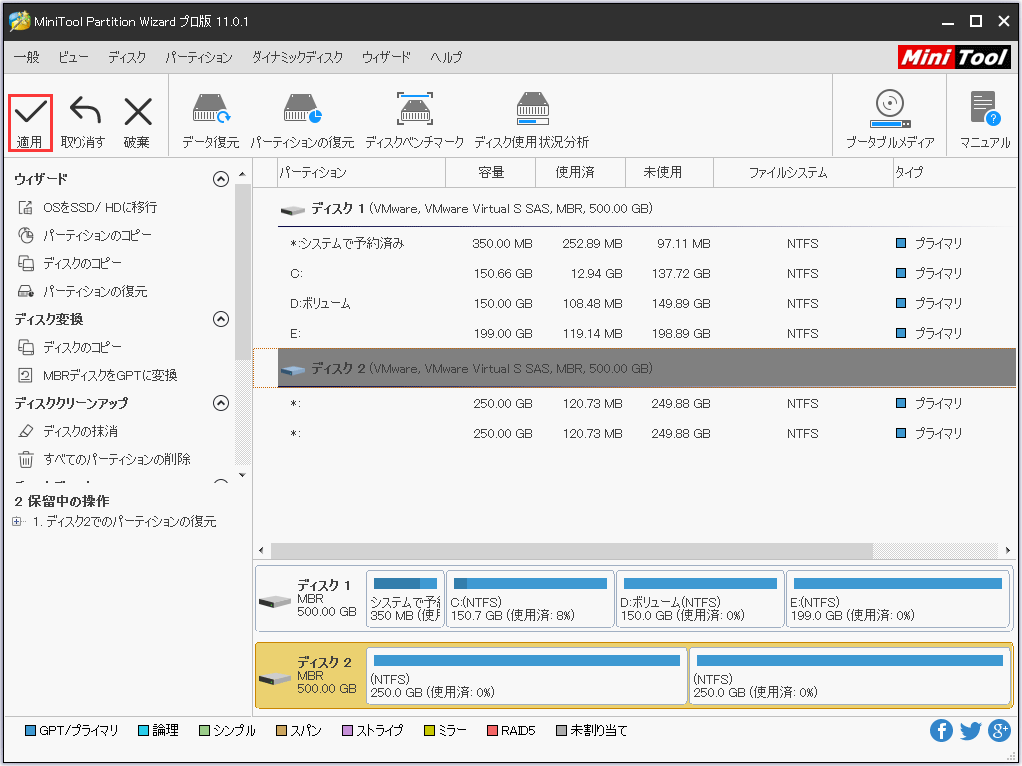Image resolution: width=1022 pixels, height=766 pixels.
Task: Open the ビュー menu
Action: coord(73,57)
